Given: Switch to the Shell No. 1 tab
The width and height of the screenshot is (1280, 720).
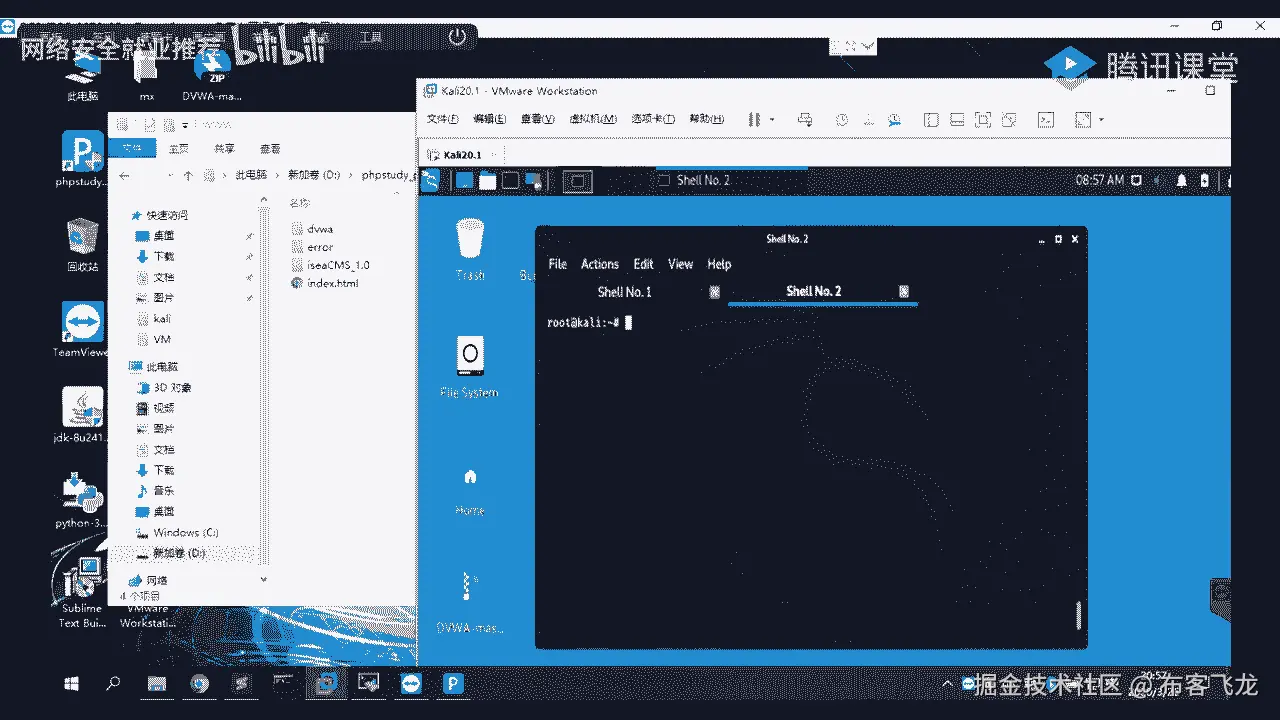Looking at the screenshot, I should 625,292.
